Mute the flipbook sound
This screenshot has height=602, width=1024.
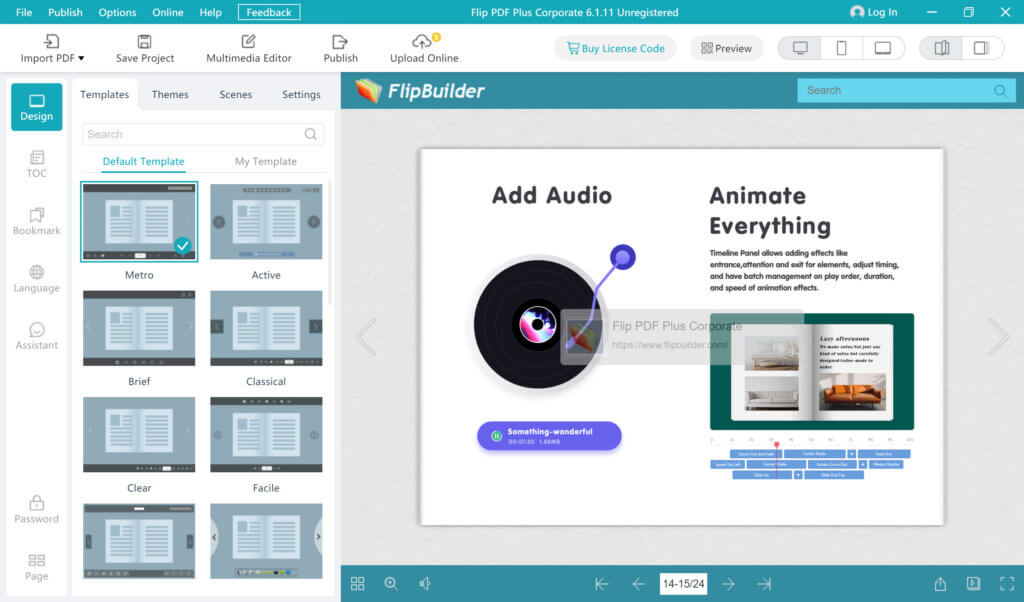click(424, 584)
